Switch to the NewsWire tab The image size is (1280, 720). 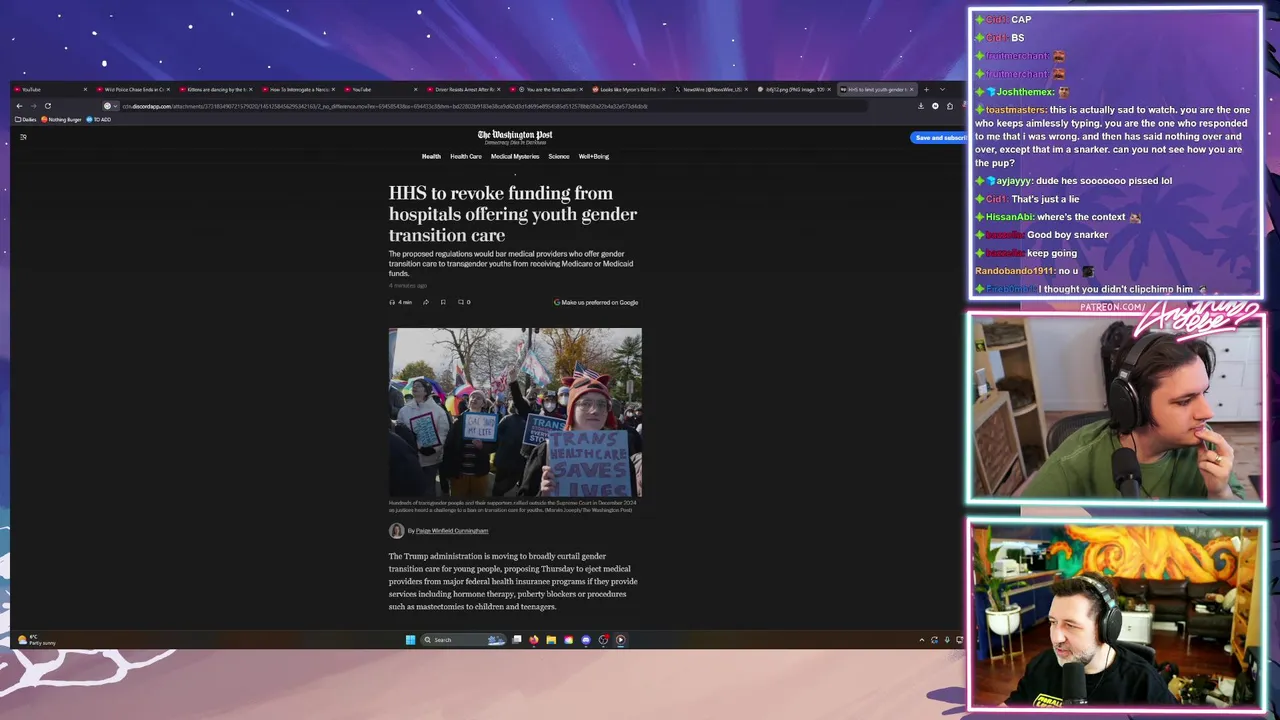[711, 90]
